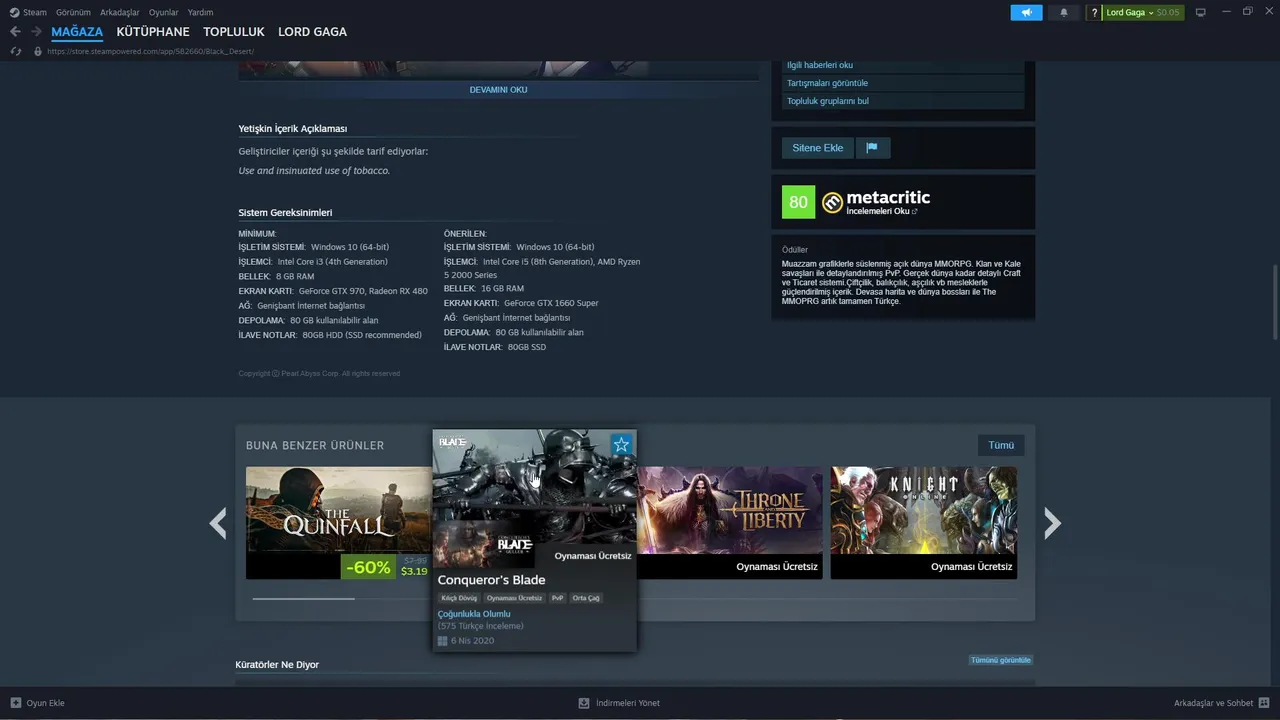The image size is (1280, 720).
Task: Click the previous carousel arrow in similar products
Action: (218, 523)
